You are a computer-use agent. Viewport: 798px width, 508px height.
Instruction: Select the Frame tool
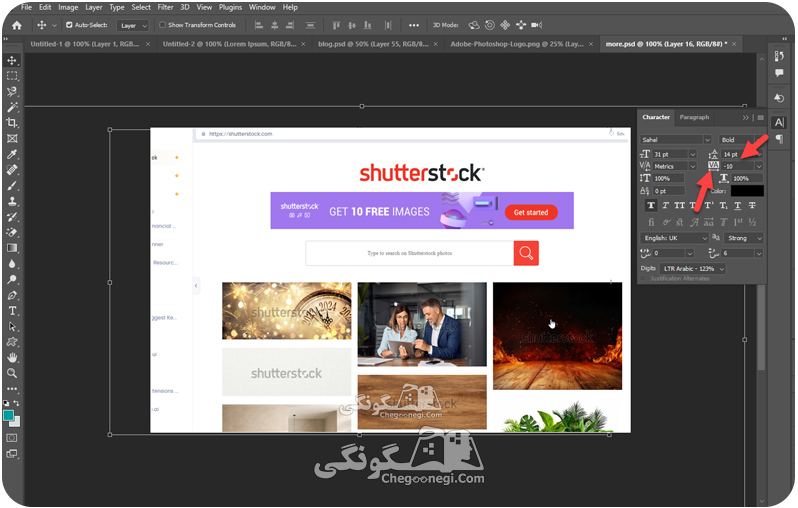click(12, 138)
